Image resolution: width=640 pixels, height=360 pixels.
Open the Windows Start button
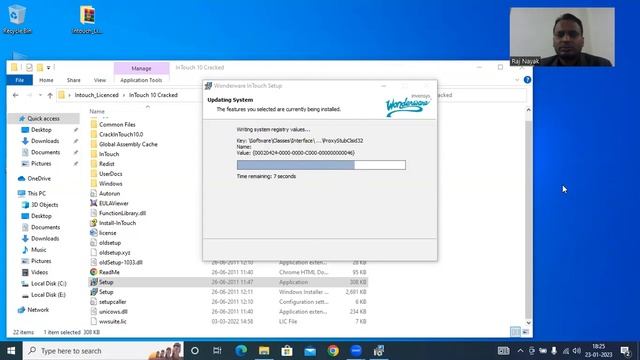(x=11, y=351)
